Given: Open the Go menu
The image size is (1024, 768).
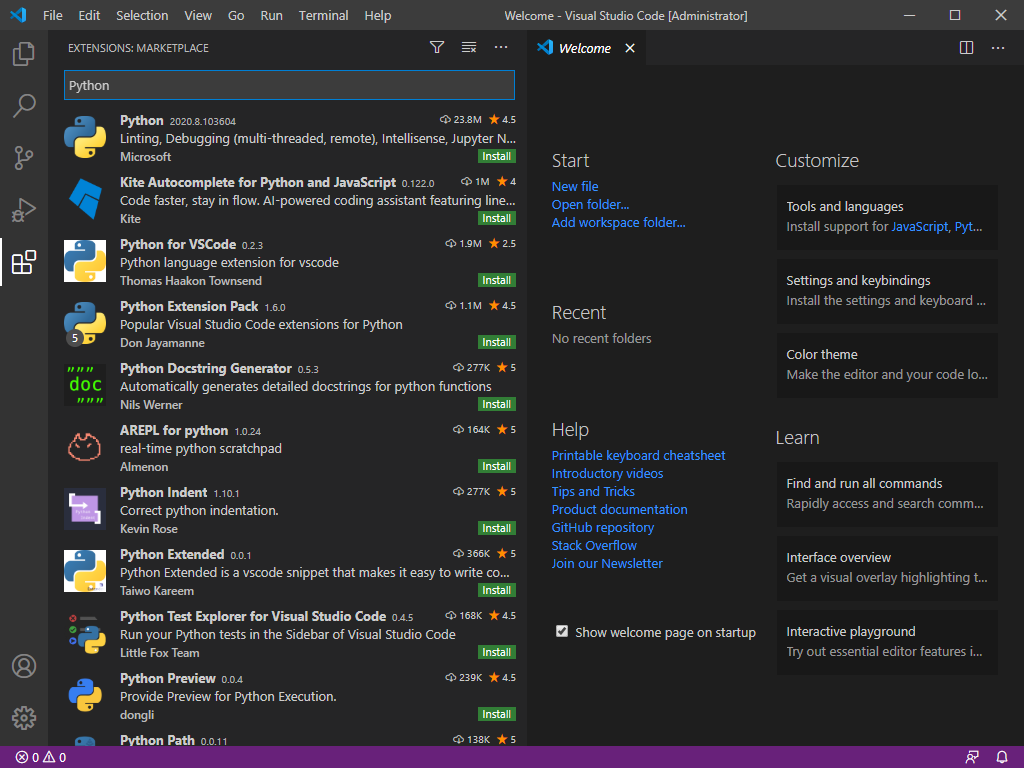Looking at the screenshot, I should [236, 15].
